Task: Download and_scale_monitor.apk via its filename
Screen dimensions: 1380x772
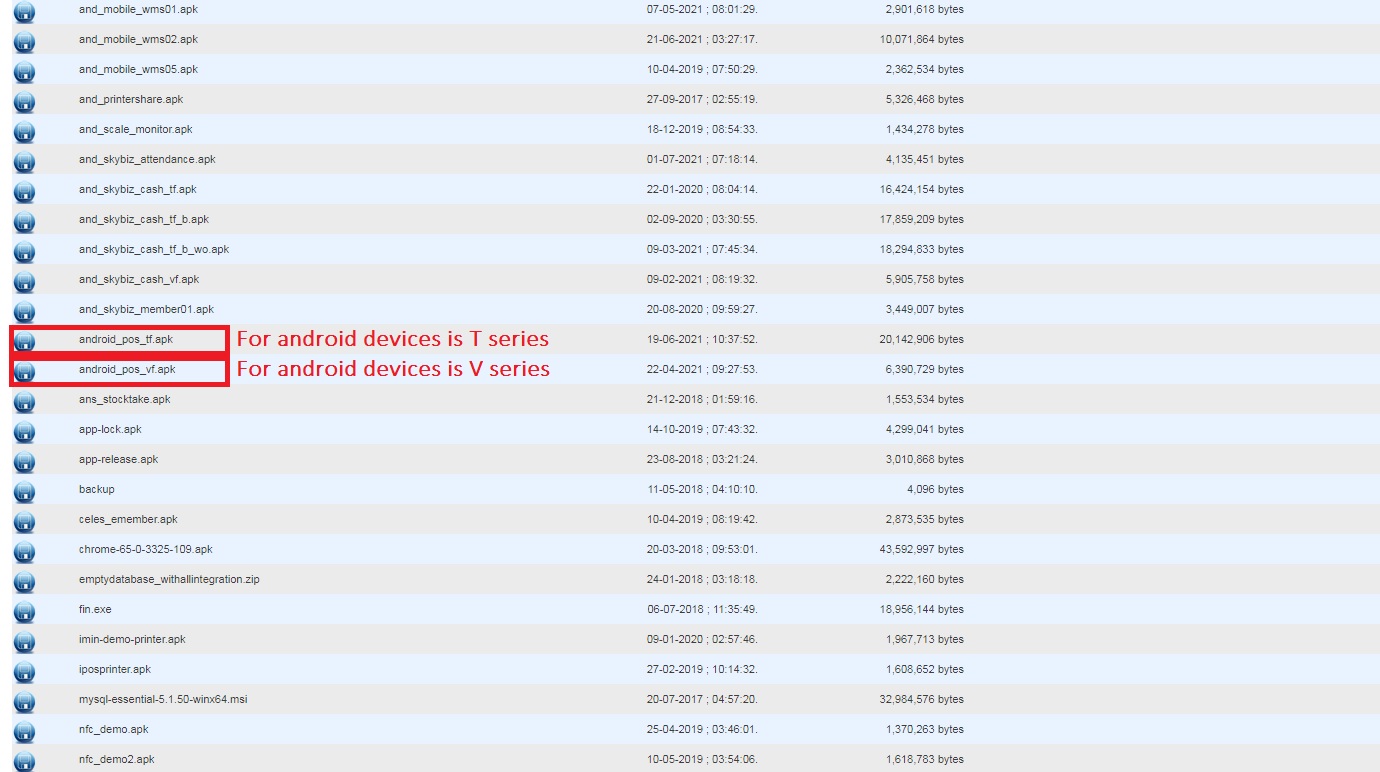Action: coord(135,129)
